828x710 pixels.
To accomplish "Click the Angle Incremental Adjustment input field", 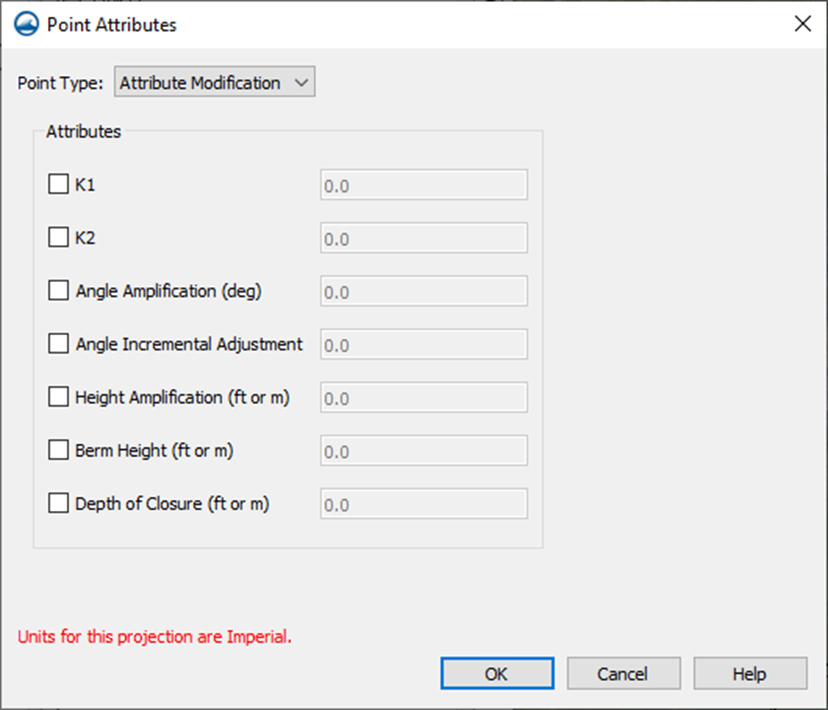I will pyautogui.click(x=424, y=344).
